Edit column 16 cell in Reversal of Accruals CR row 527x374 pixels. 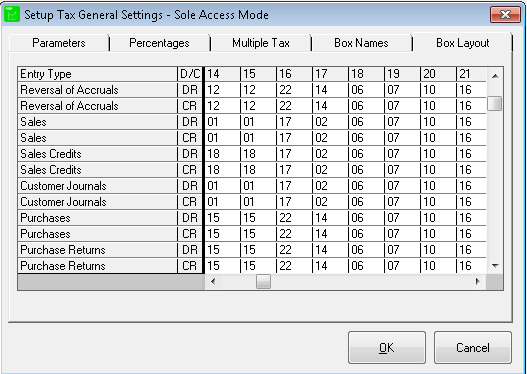click(294, 106)
